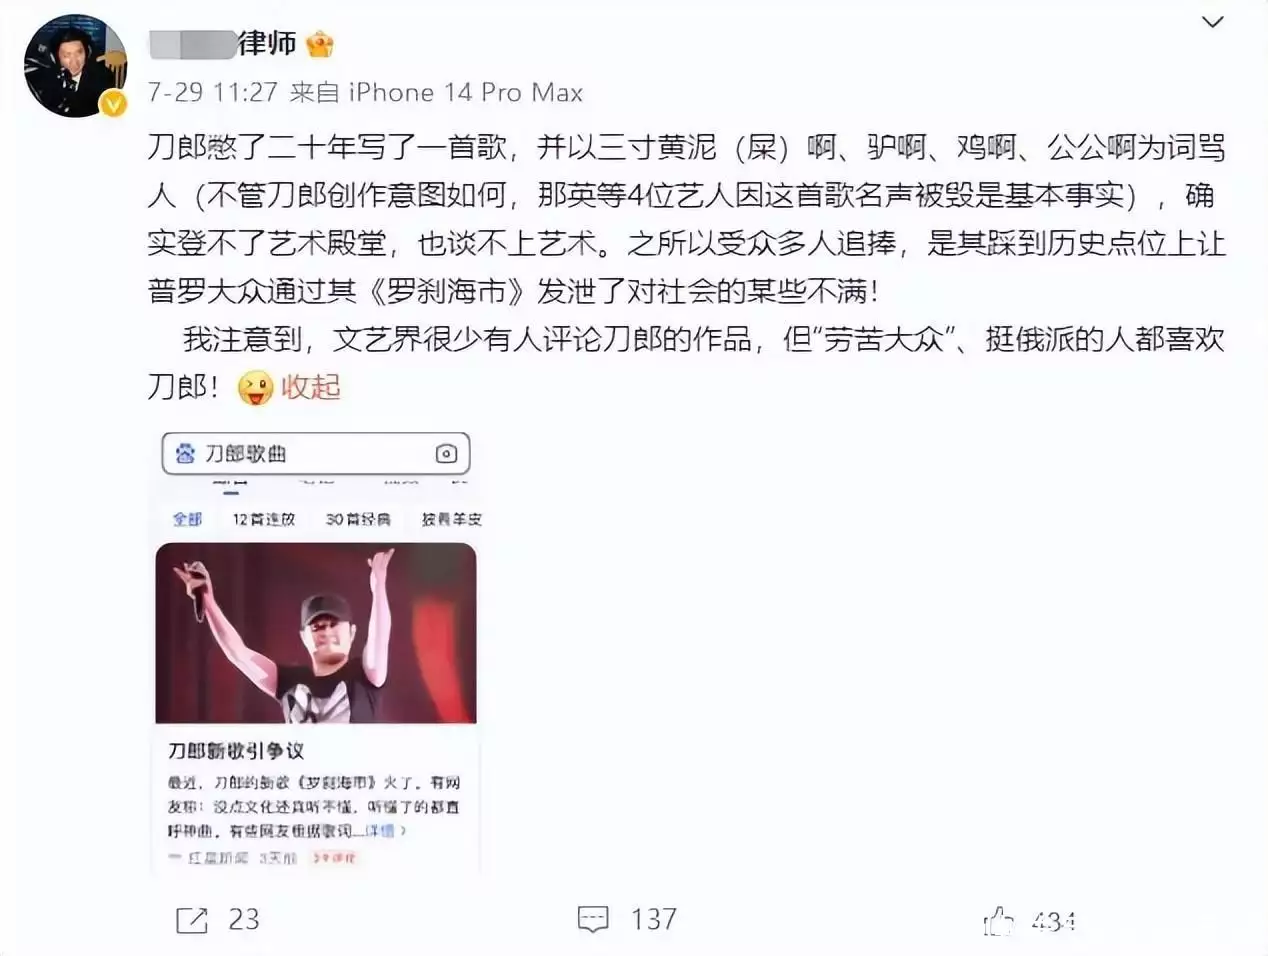
Task: Like the post with thumbs-up icon
Action: 998,921
